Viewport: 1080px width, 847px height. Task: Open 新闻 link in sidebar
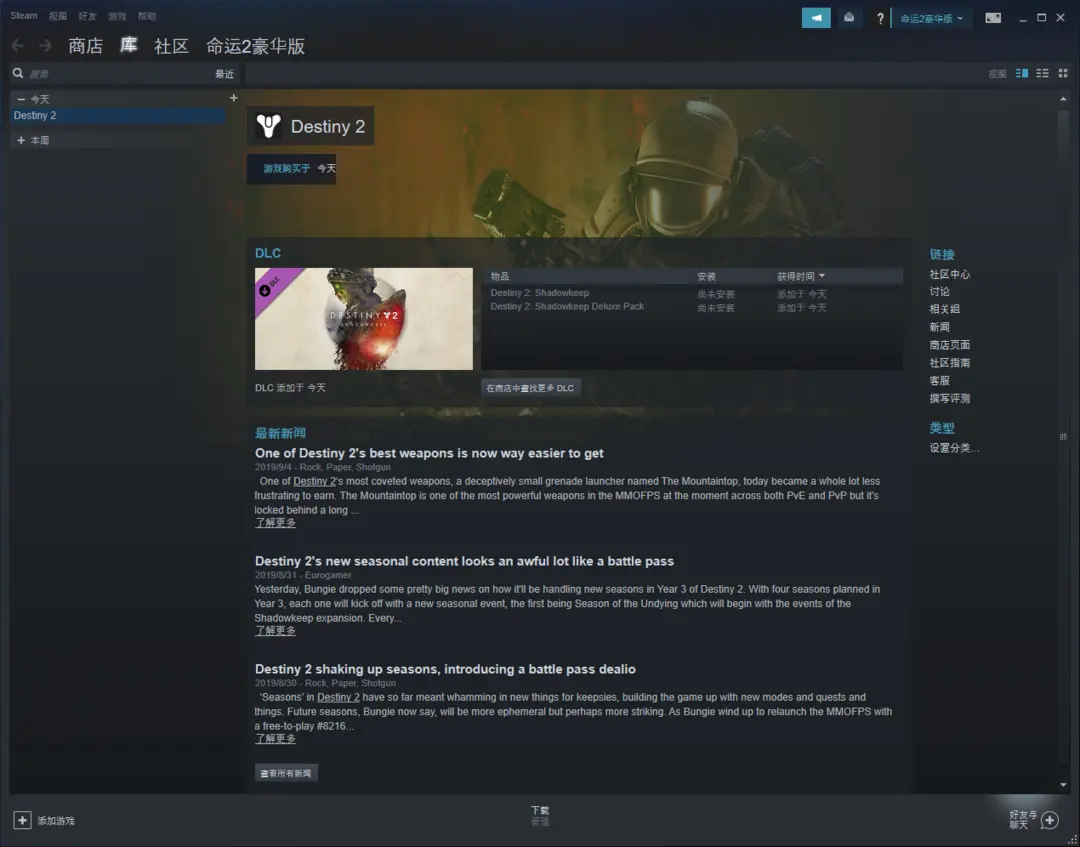pyautogui.click(x=939, y=327)
